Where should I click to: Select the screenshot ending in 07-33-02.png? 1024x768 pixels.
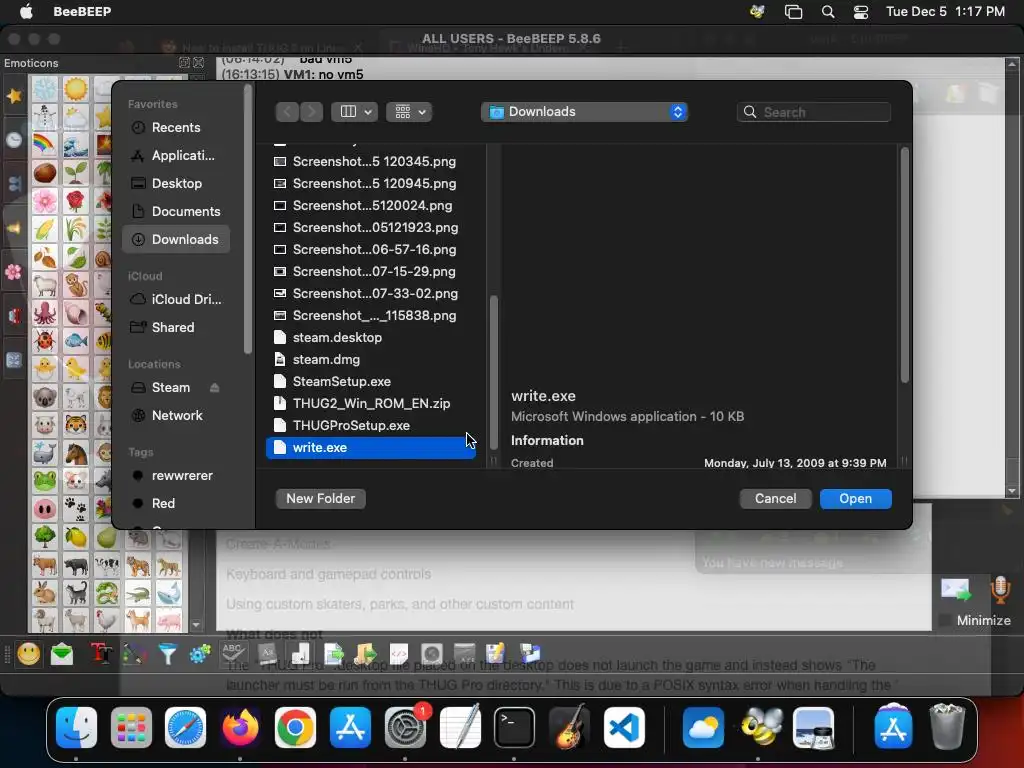(370, 293)
